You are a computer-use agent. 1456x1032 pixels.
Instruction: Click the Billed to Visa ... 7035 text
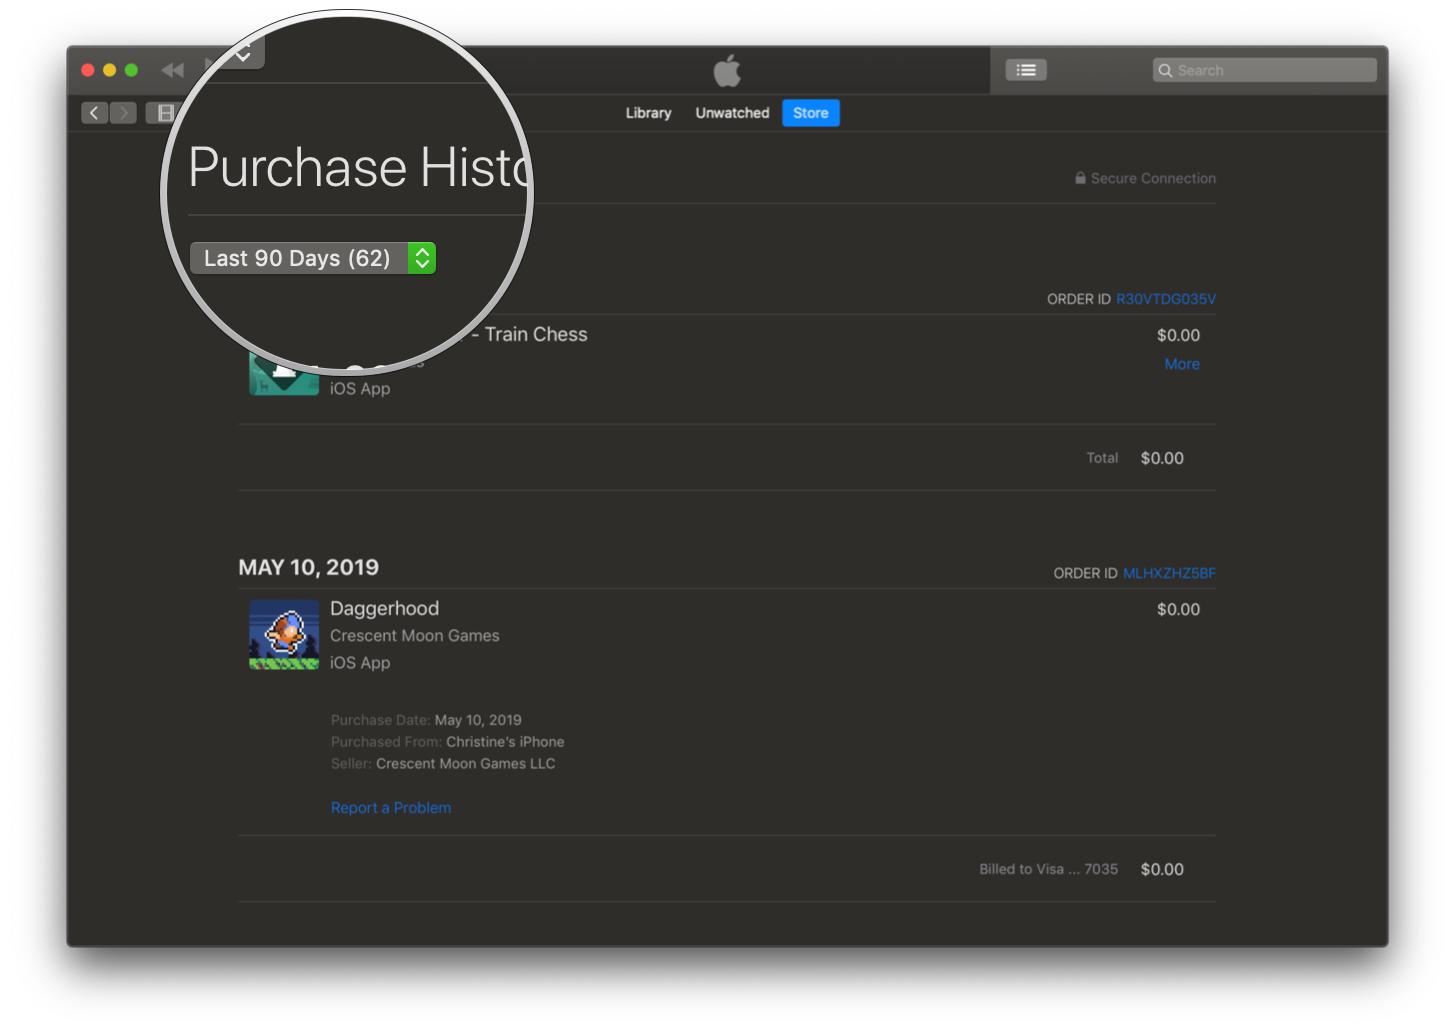pyautogui.click(x=1049, y=869)
